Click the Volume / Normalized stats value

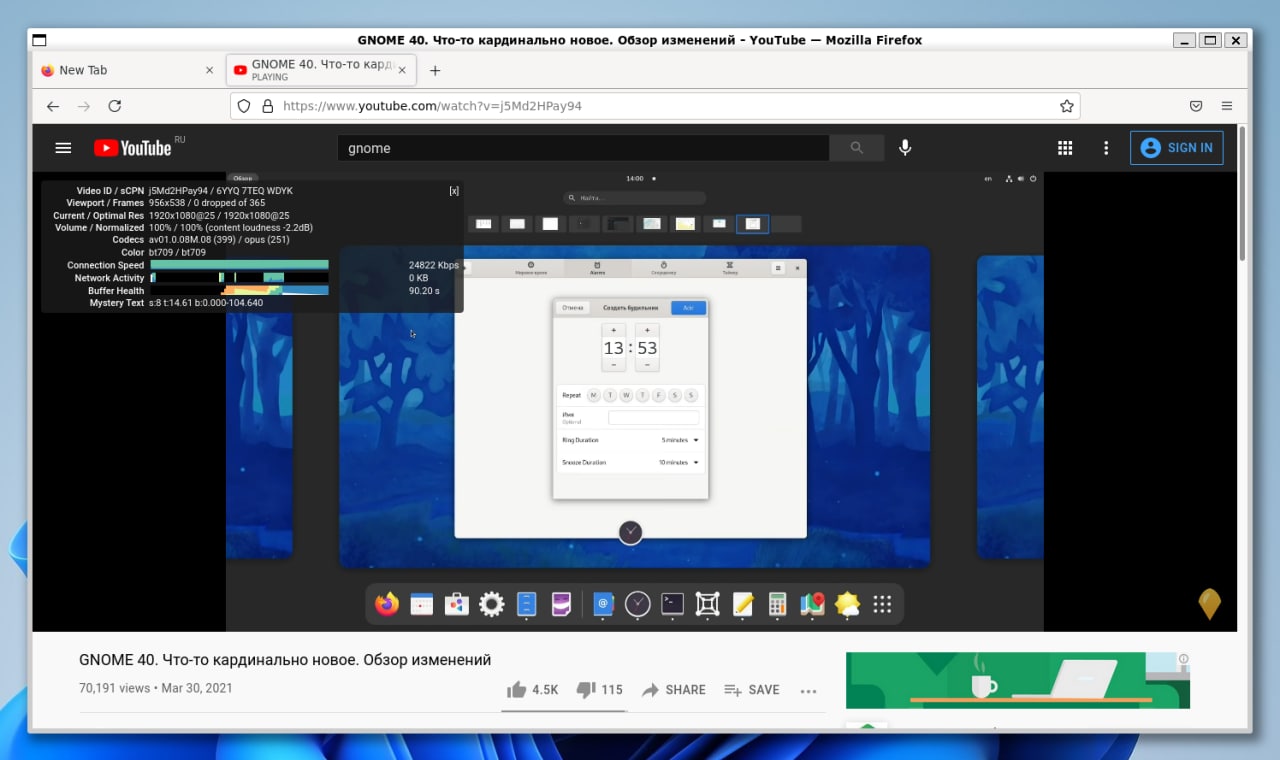[x=231, y=228]
